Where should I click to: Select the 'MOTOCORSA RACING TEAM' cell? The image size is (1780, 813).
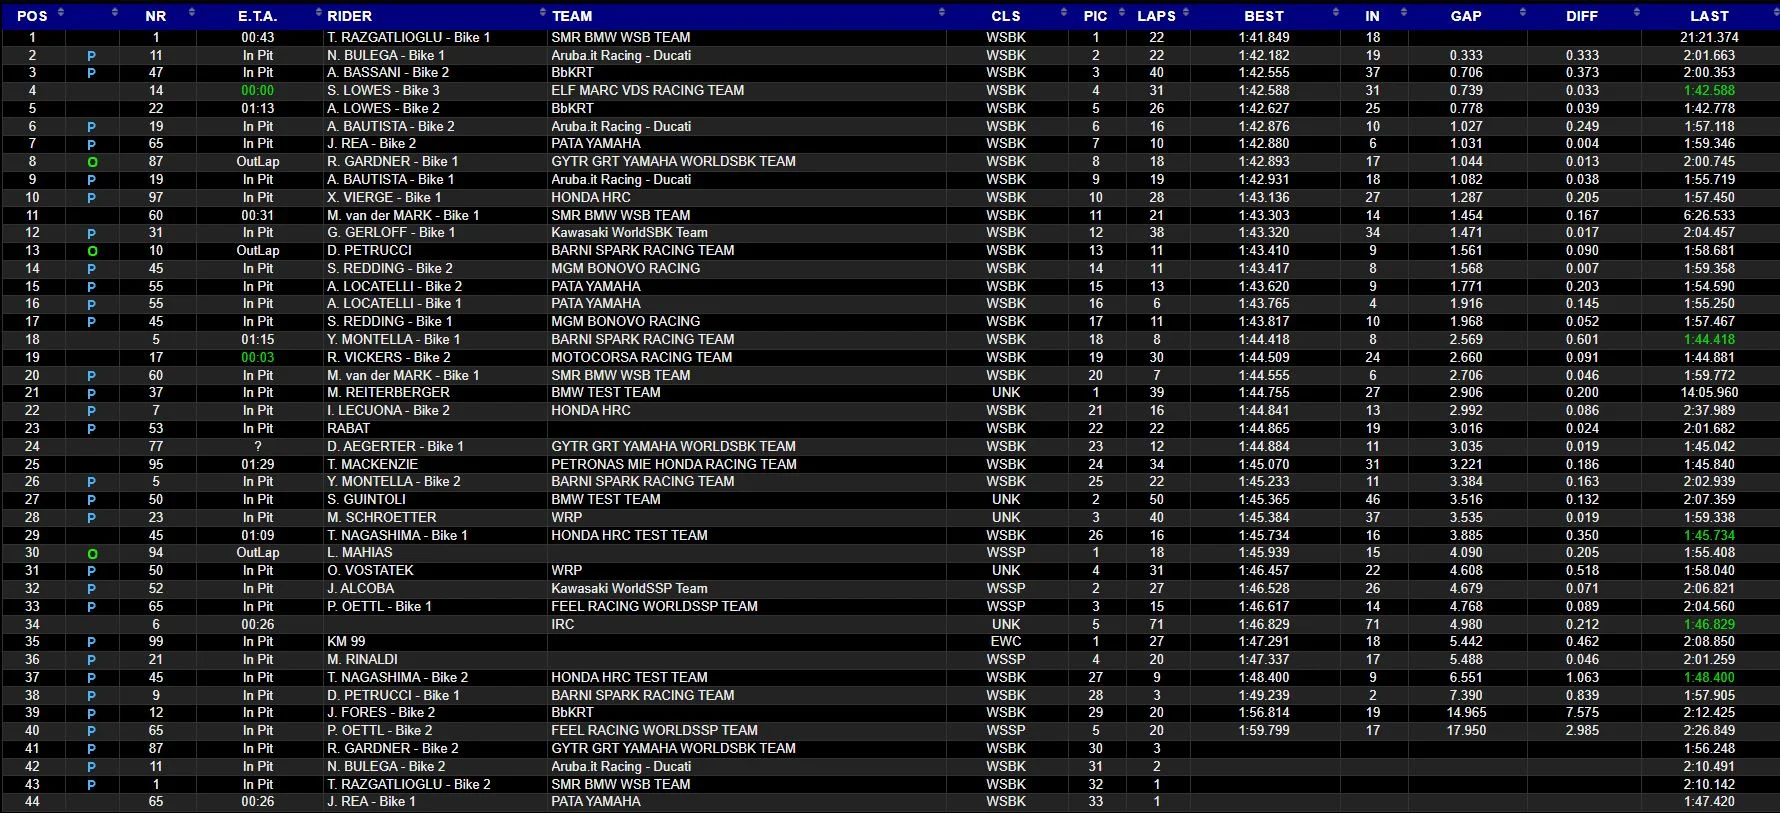(641, 357)
